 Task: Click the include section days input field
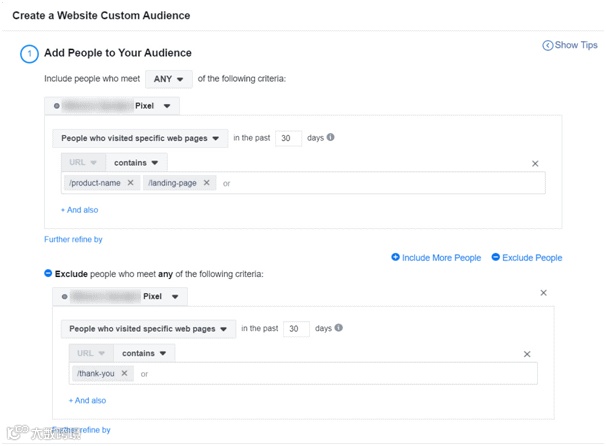point(289,138)
